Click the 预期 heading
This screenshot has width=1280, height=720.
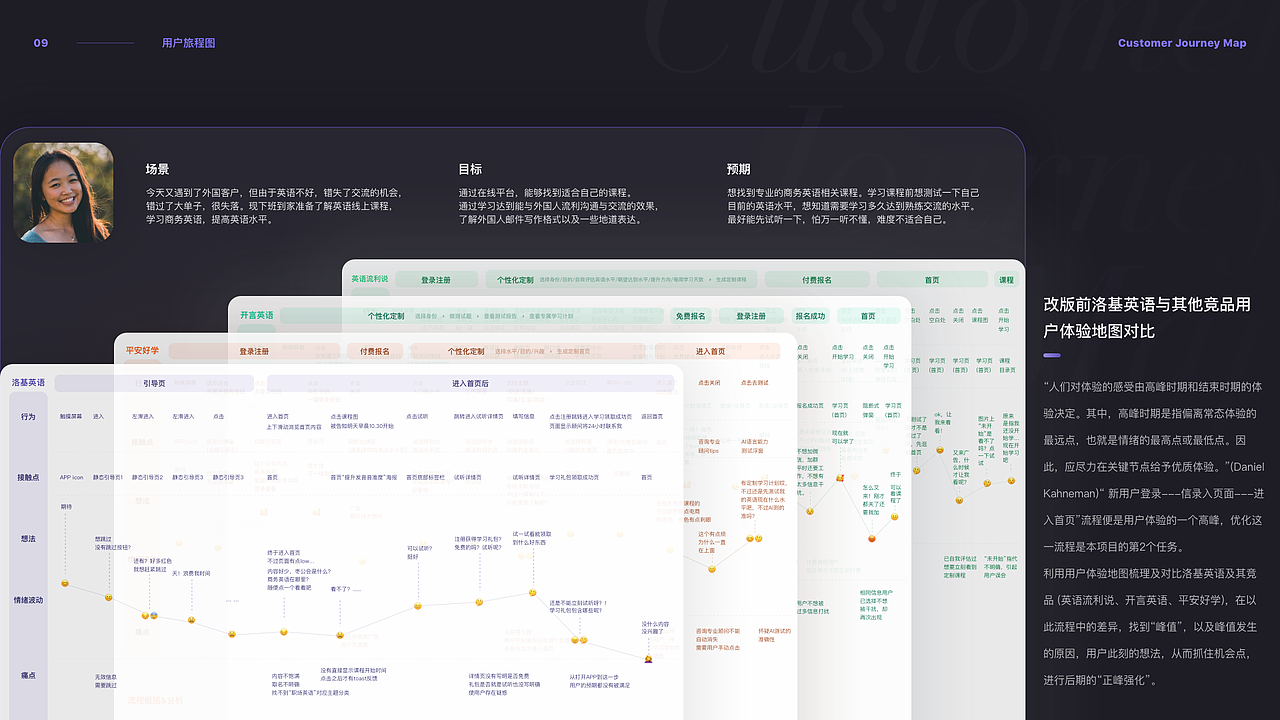[x=739, y=169]
